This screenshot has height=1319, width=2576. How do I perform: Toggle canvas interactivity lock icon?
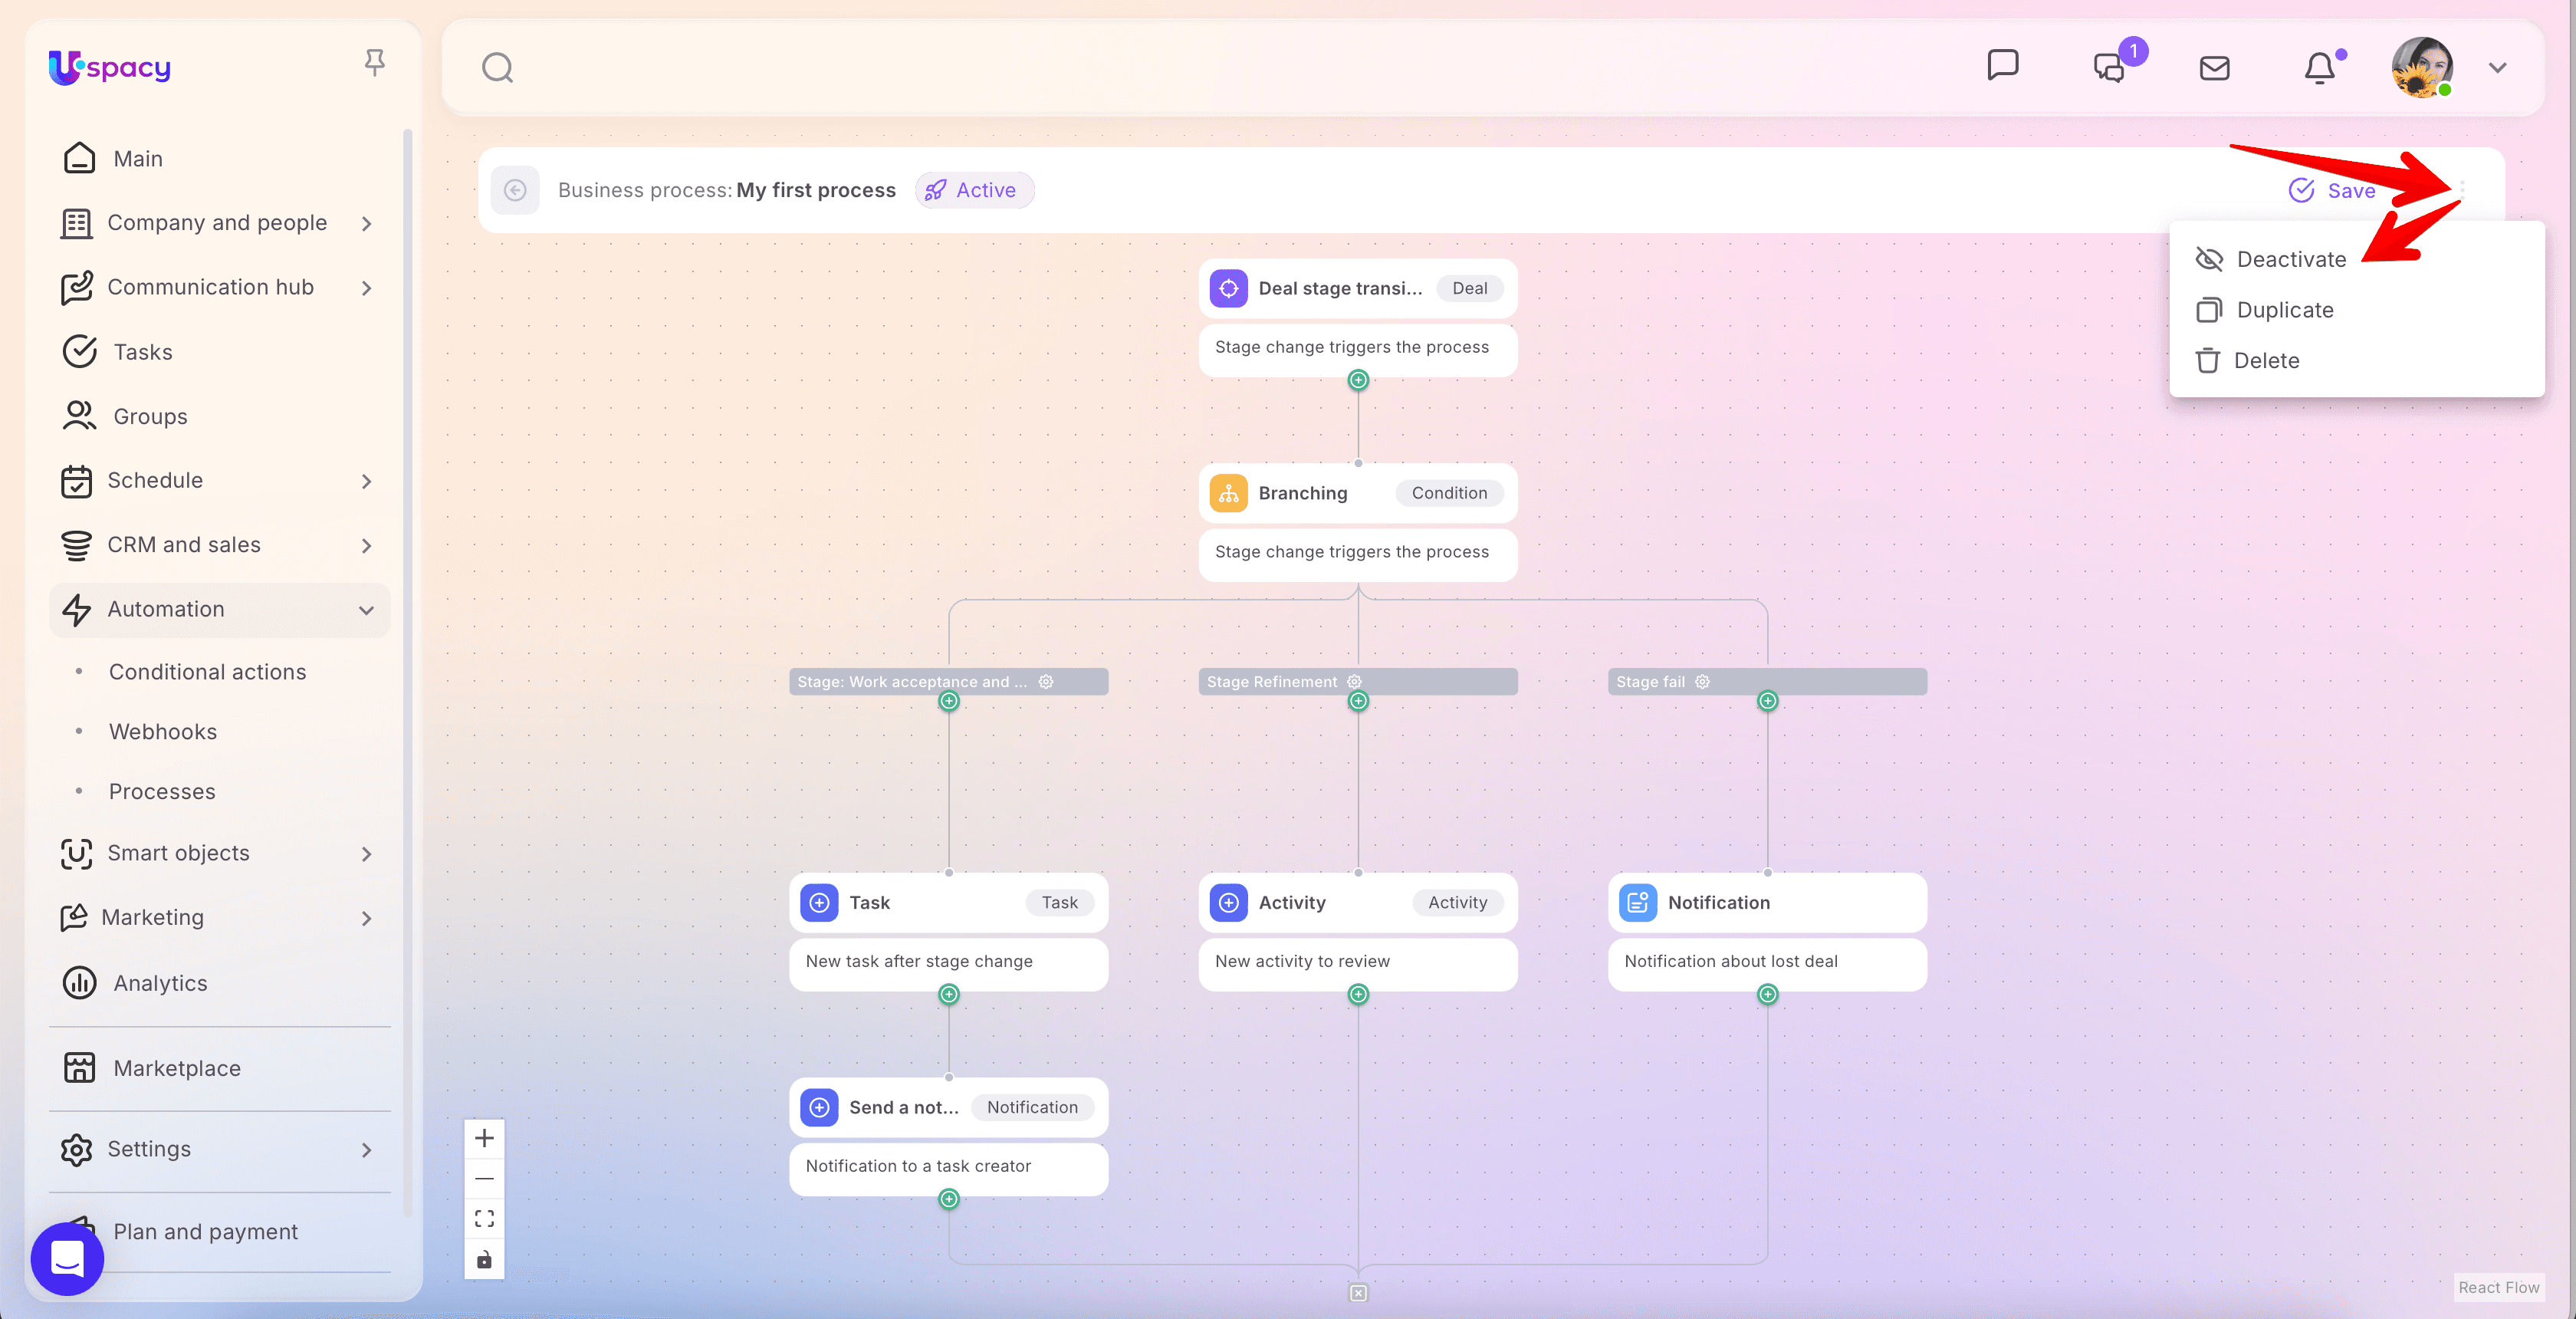tap(484, 1259)
